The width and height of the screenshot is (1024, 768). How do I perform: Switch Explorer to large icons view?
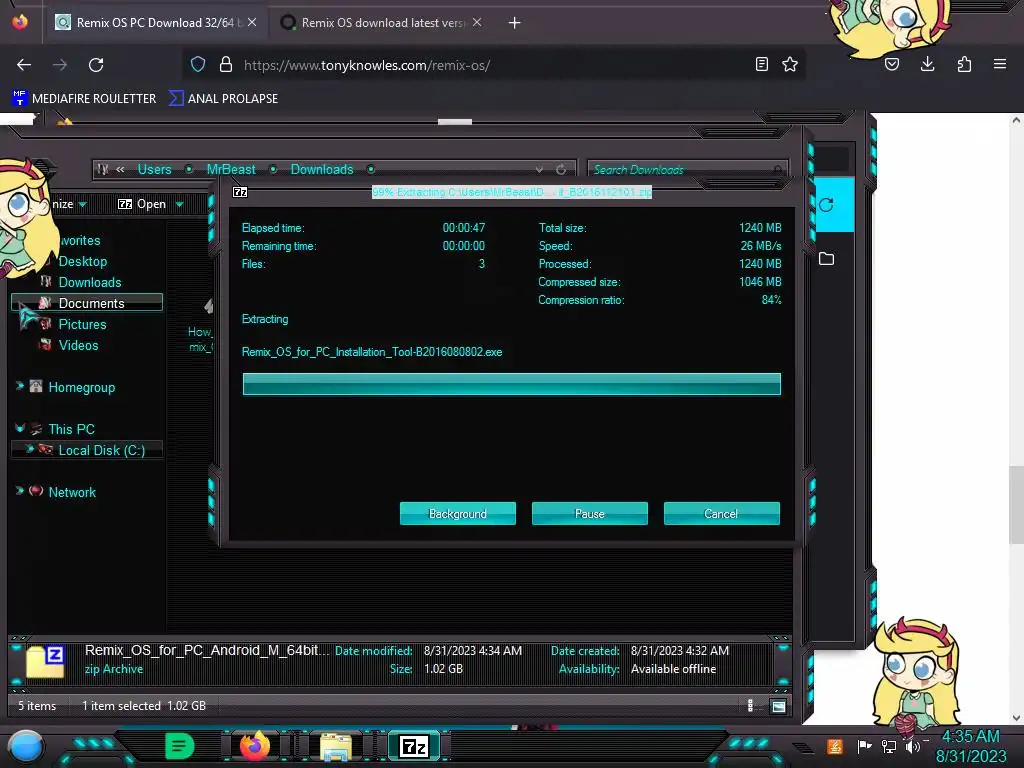point(778,706)
